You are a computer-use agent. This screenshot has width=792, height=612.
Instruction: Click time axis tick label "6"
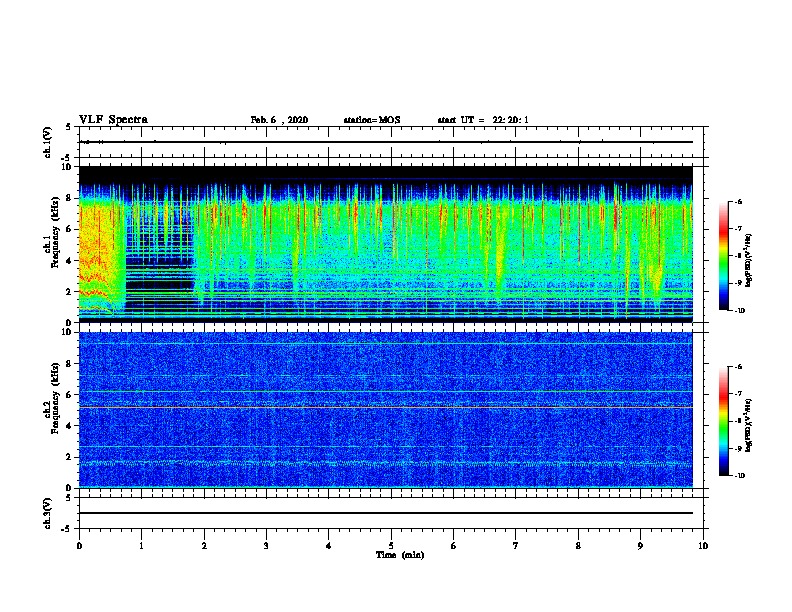[454, 546]
